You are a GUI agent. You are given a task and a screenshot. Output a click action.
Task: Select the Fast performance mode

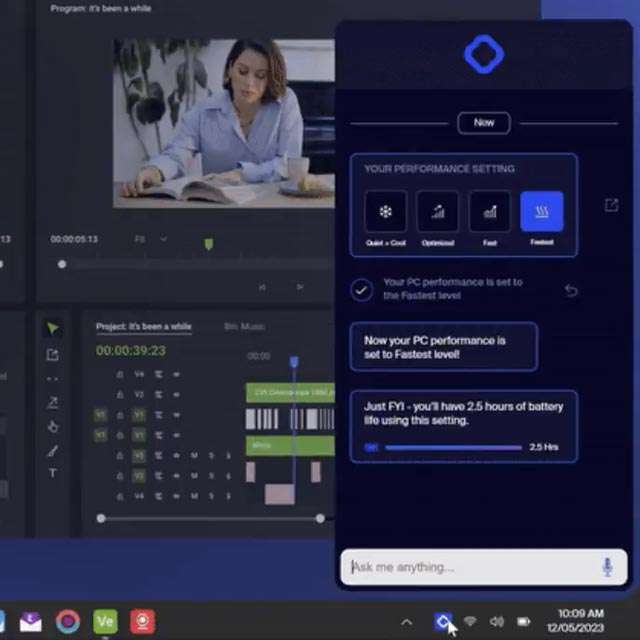click(489, 211)
